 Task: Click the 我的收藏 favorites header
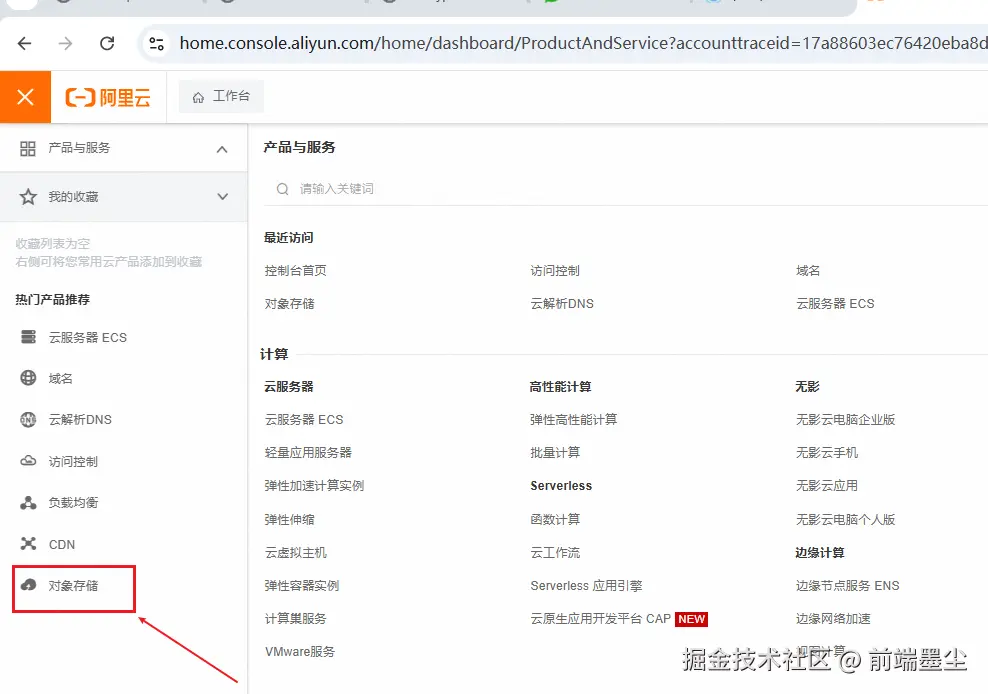pyautogui.click(x=124, y=197)
